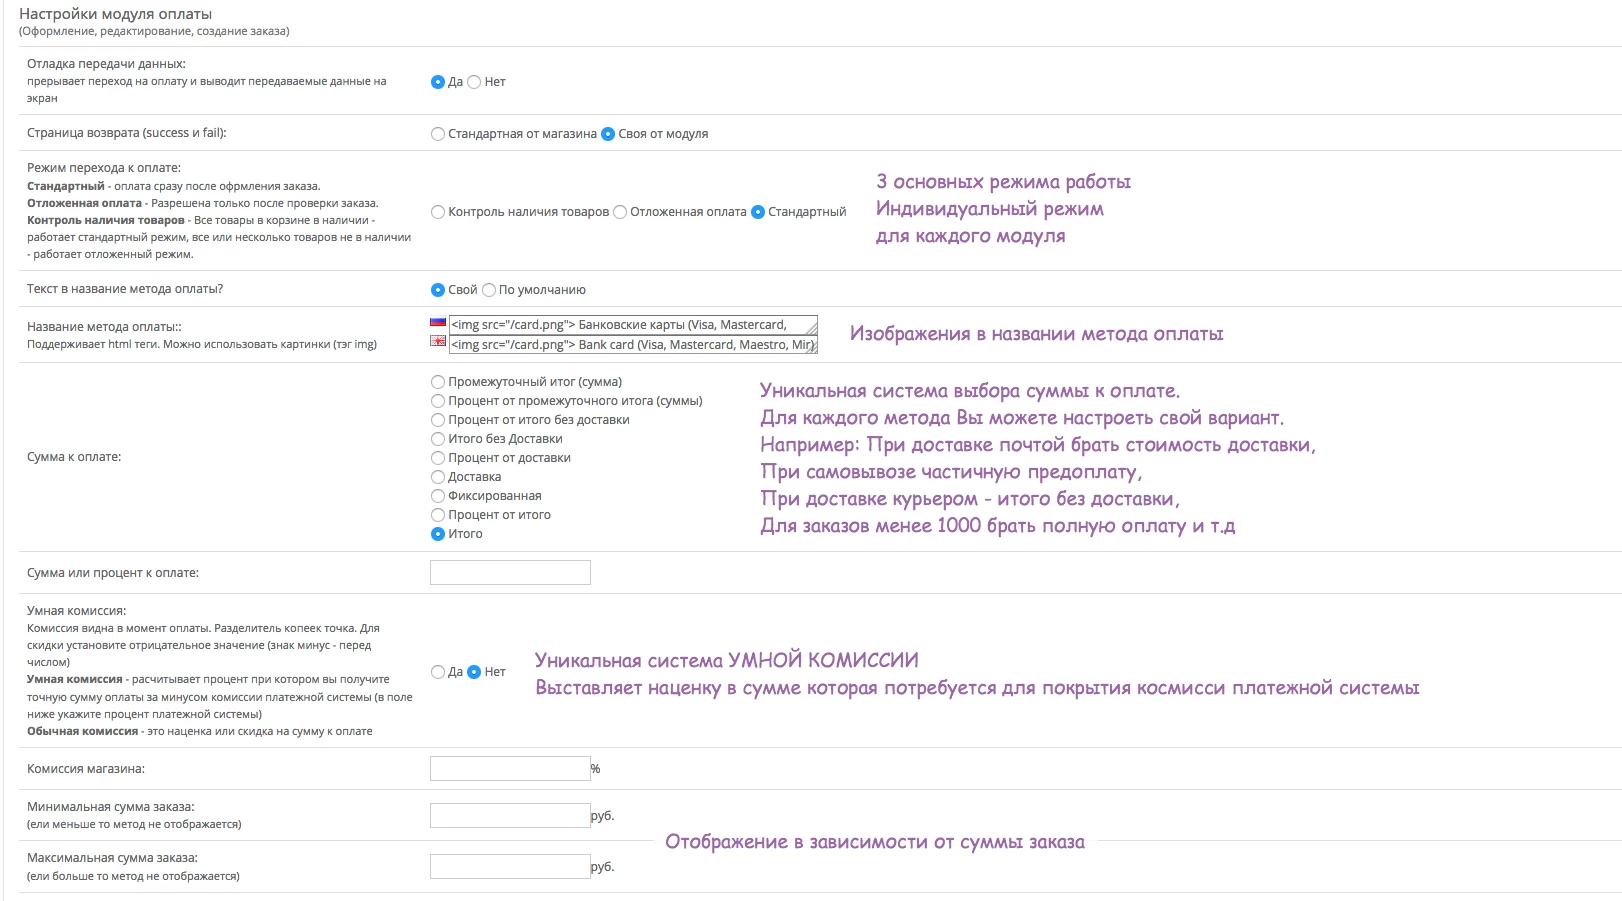This screenshot has width=1622, height=901.
Task: Select Процент от итого option
Action: click(437, 515)
